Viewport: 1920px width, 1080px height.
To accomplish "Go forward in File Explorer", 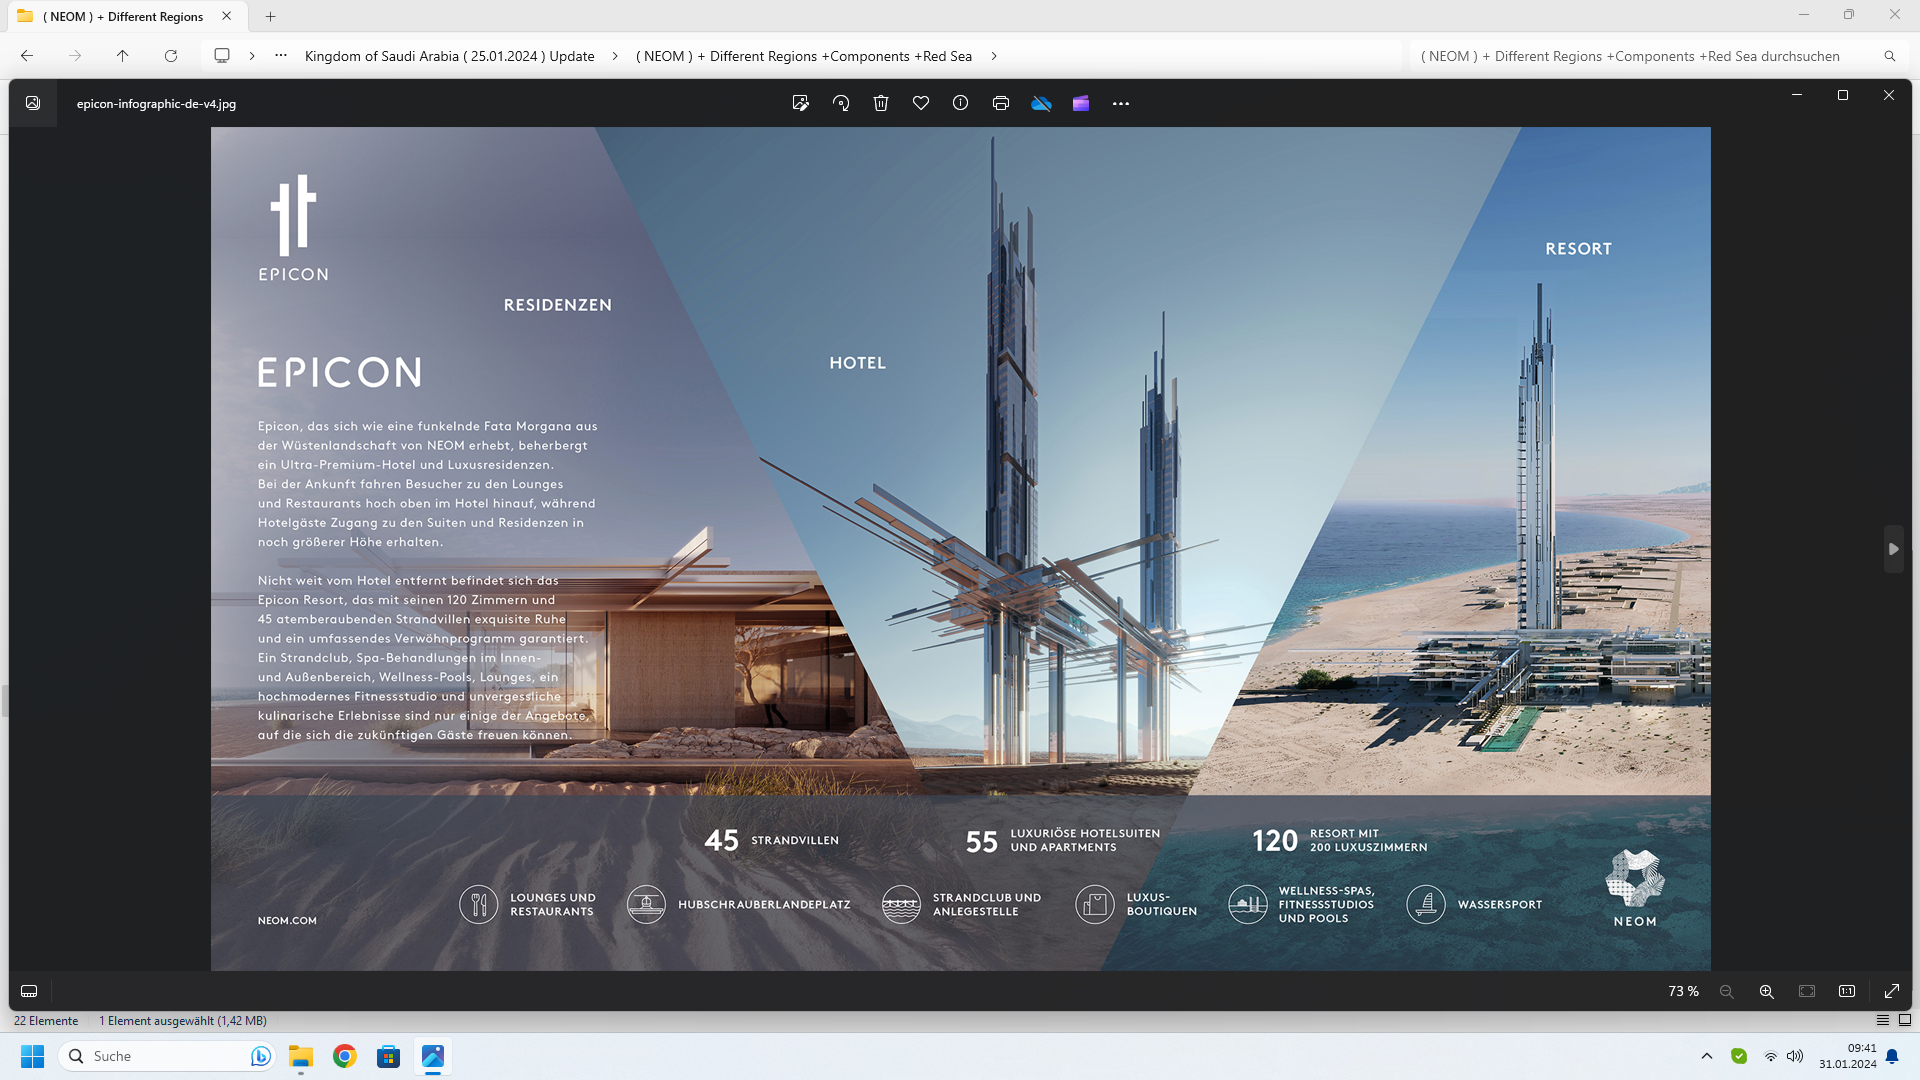I will [75, 56].
